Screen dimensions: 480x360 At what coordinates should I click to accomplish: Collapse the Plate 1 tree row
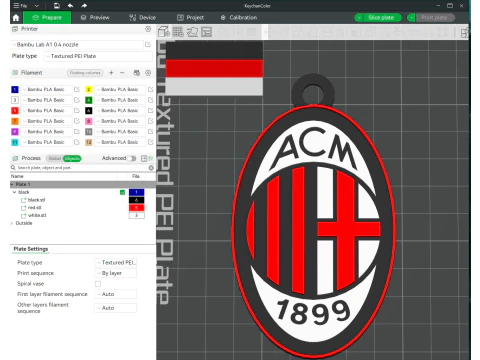coord(12,184)
